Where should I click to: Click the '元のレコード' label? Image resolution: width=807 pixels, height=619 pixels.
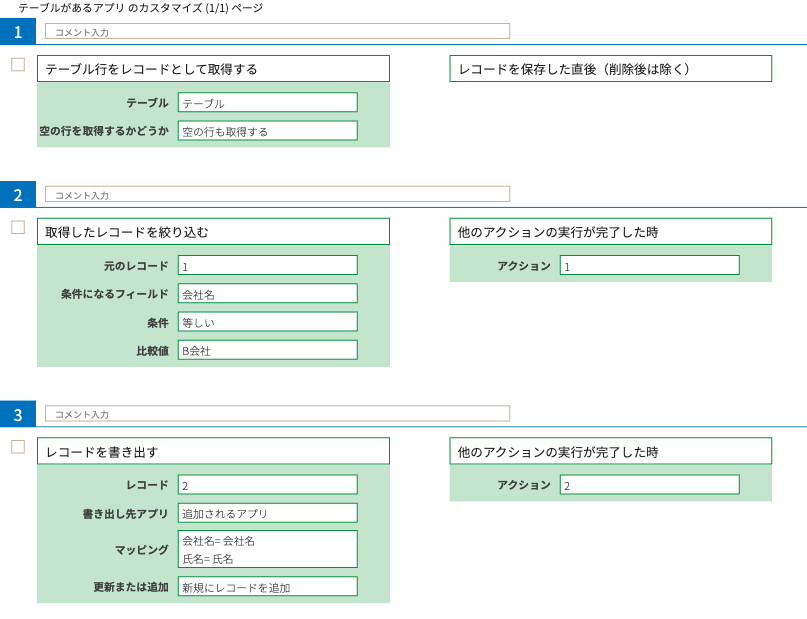tap(136, 266)
